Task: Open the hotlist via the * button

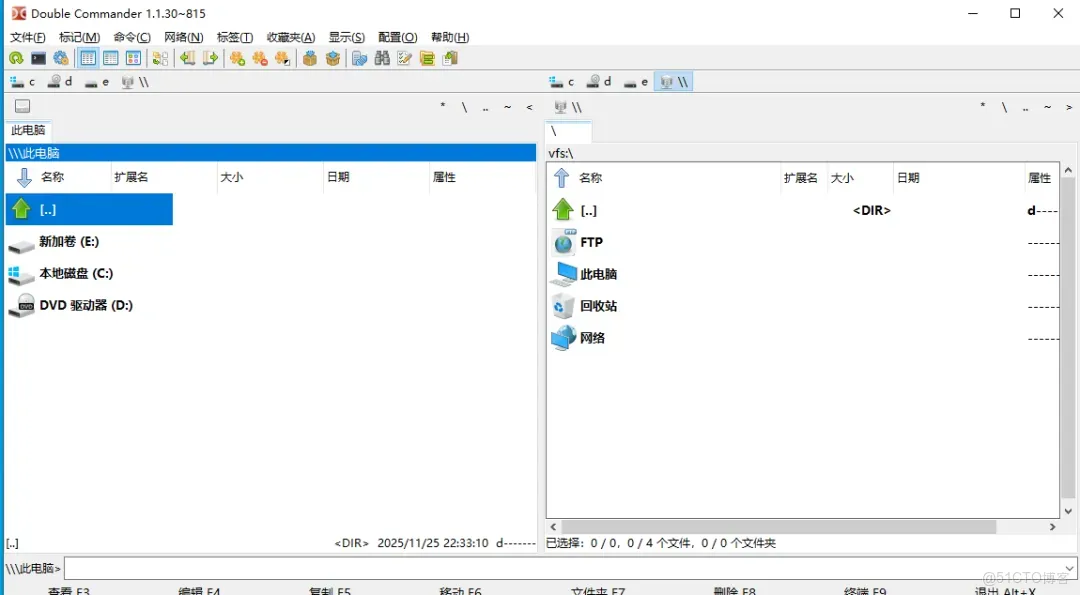Action: pyautogui.click(x=442, y=107)
